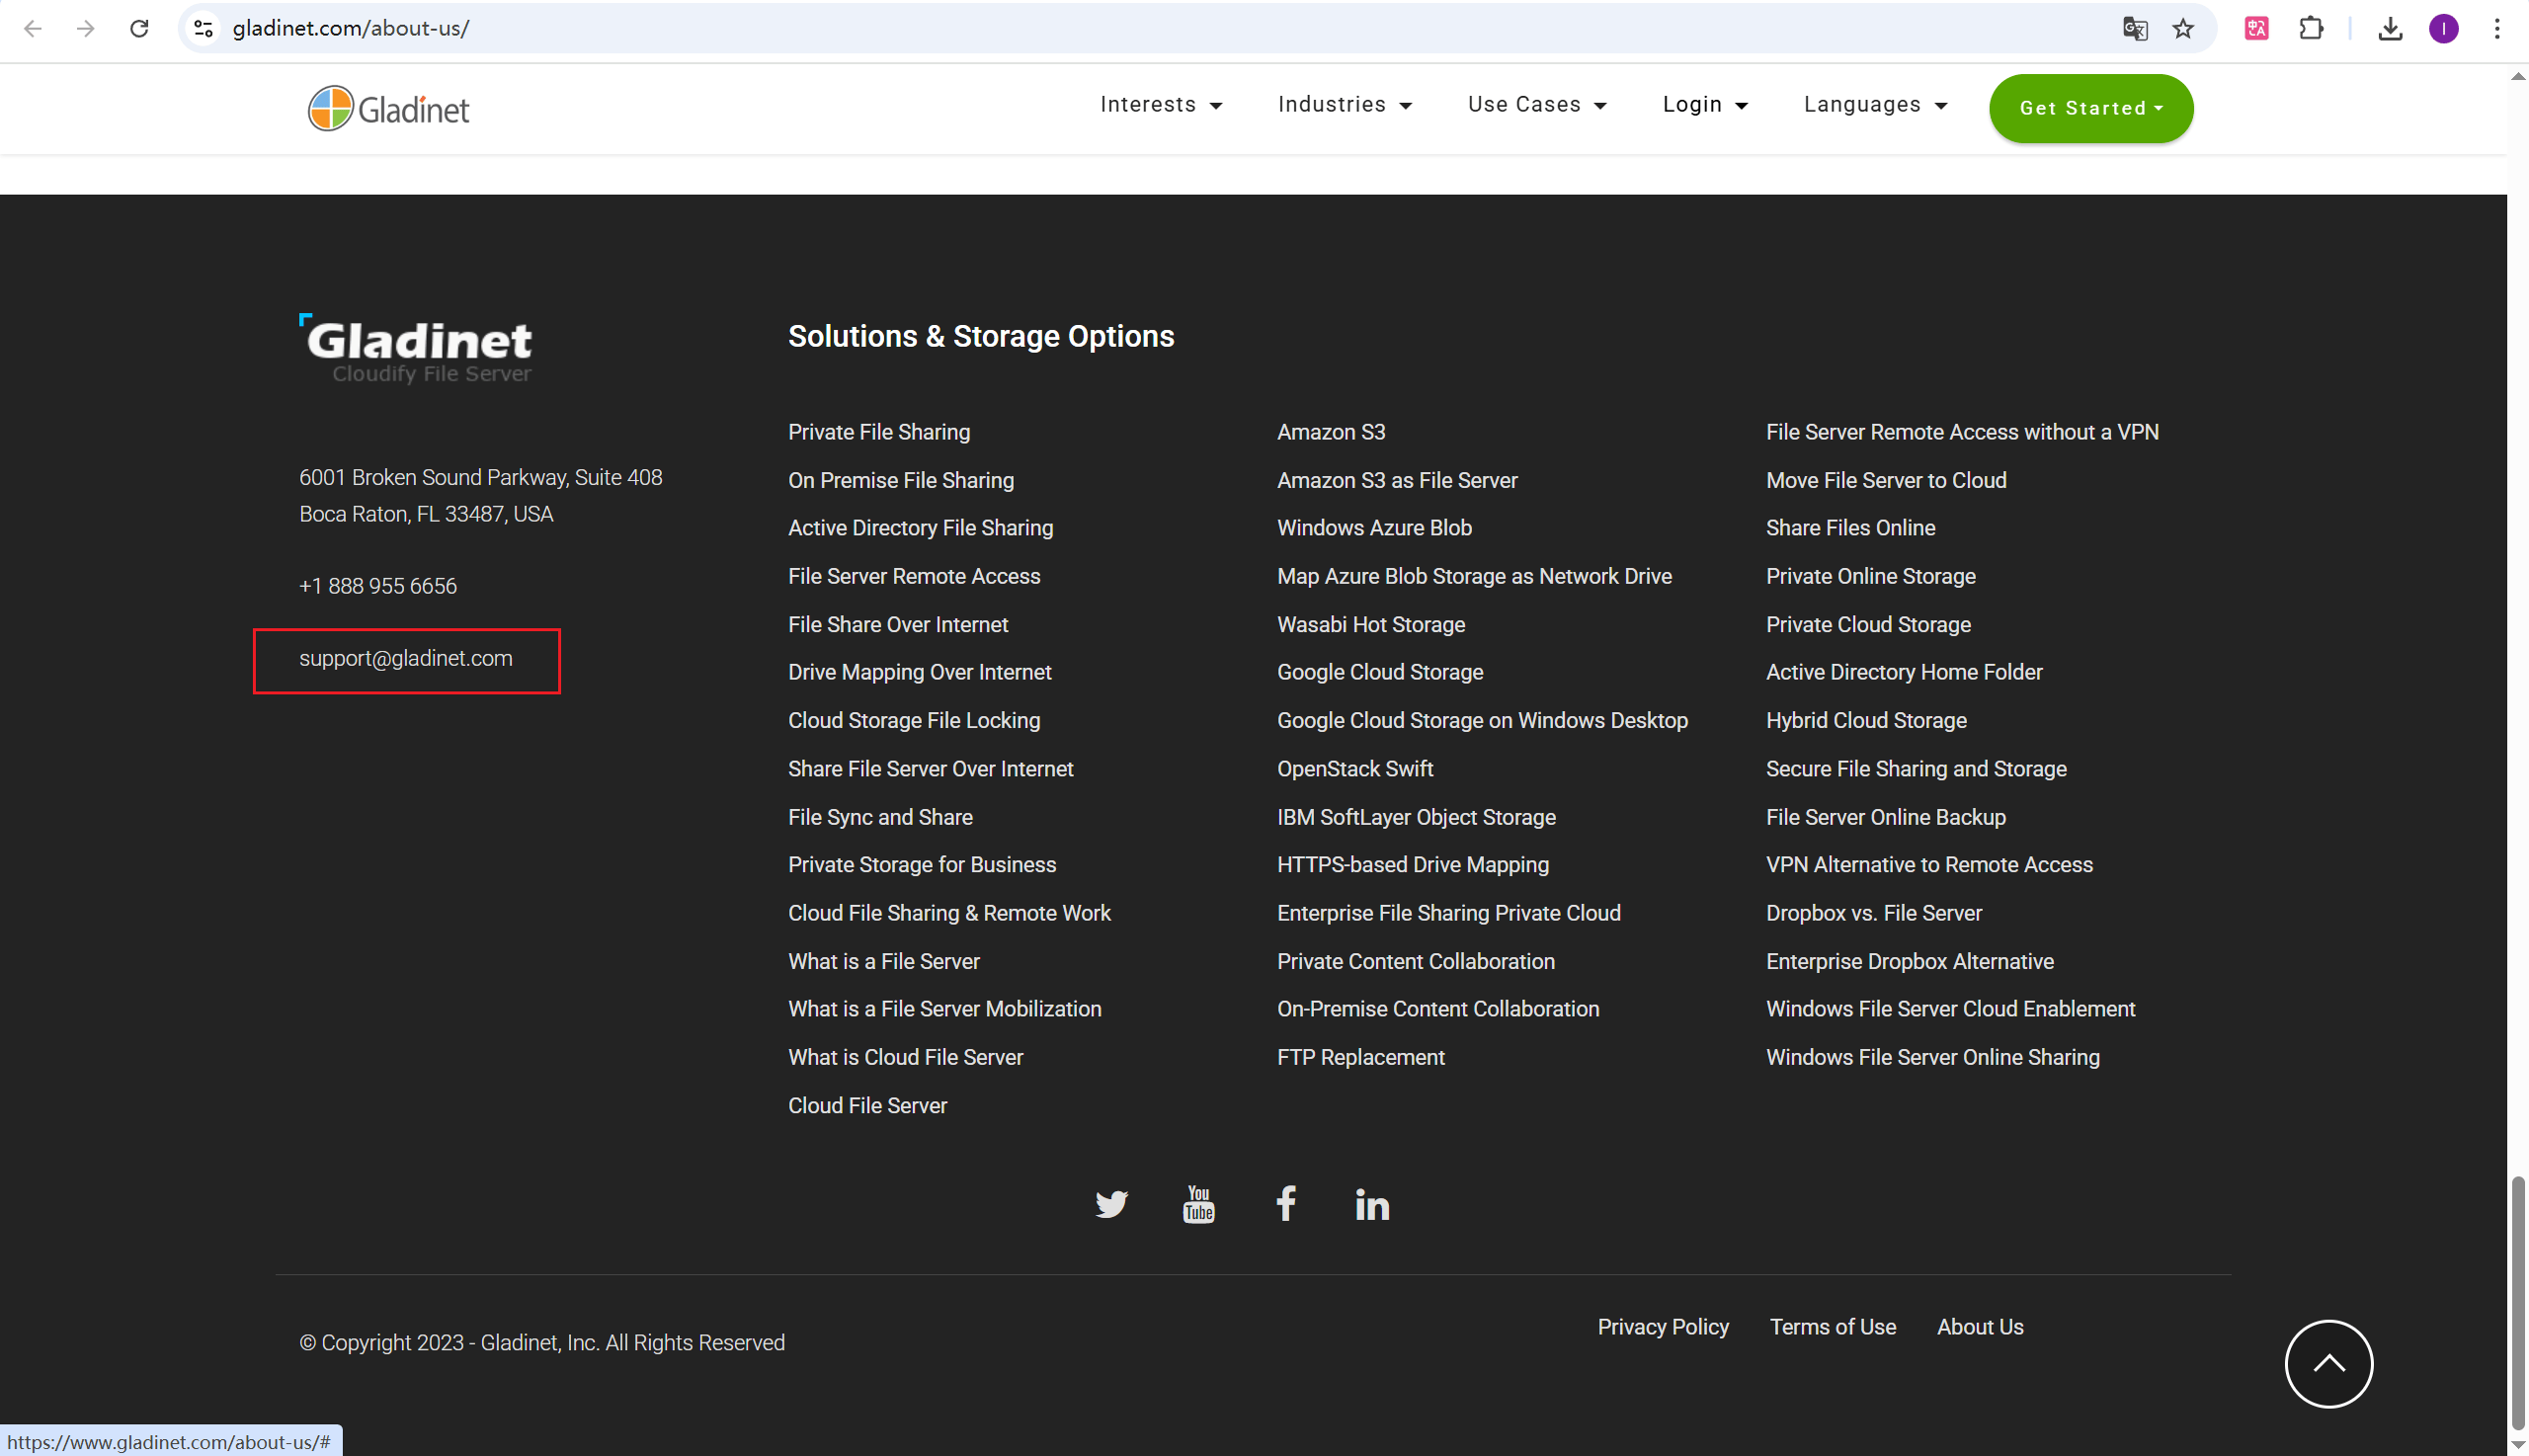Open the Login dropdown menu
The image size is (2529, 1456).
[1705, 105]
